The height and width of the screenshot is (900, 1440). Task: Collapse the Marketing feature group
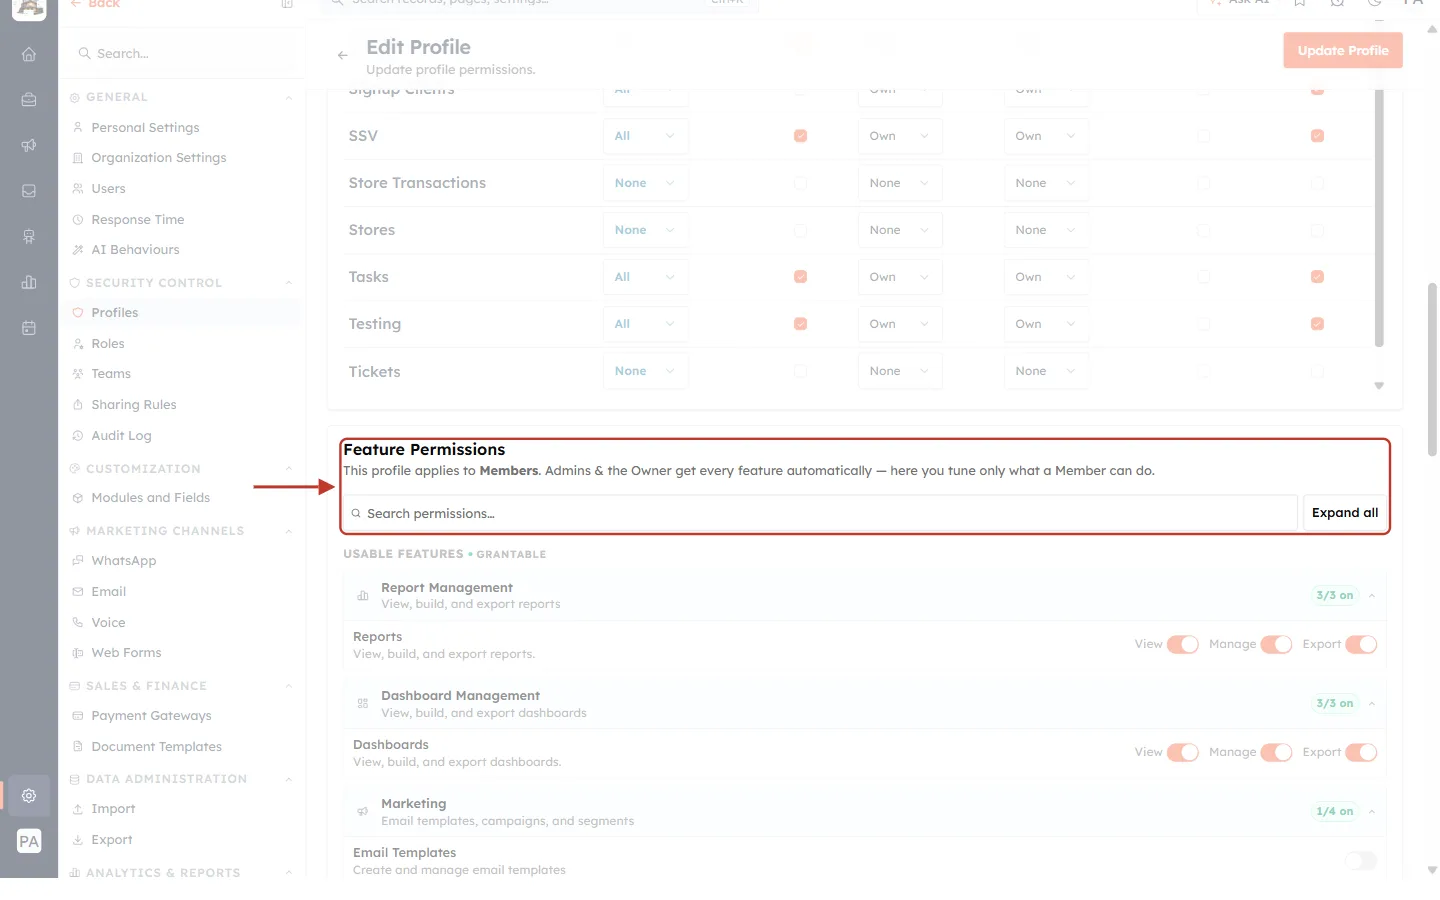[x=1372, y=812]
